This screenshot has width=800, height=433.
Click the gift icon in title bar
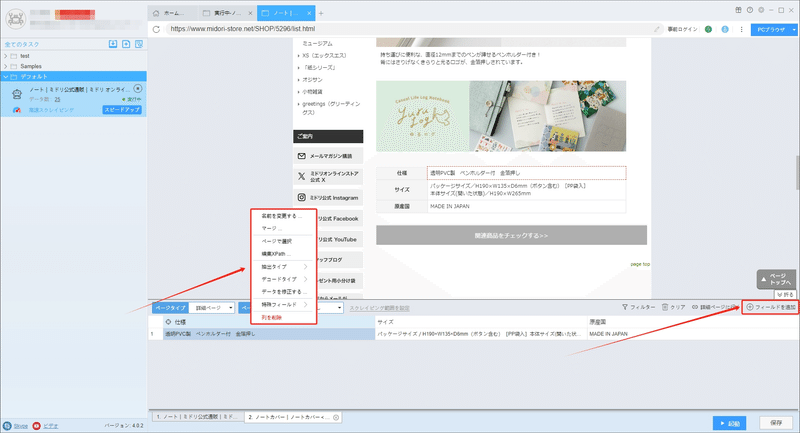point(738,10)
